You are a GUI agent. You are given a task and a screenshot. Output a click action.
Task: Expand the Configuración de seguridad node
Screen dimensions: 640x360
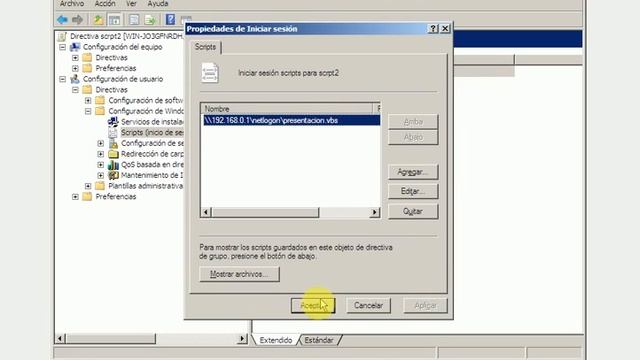100,143
